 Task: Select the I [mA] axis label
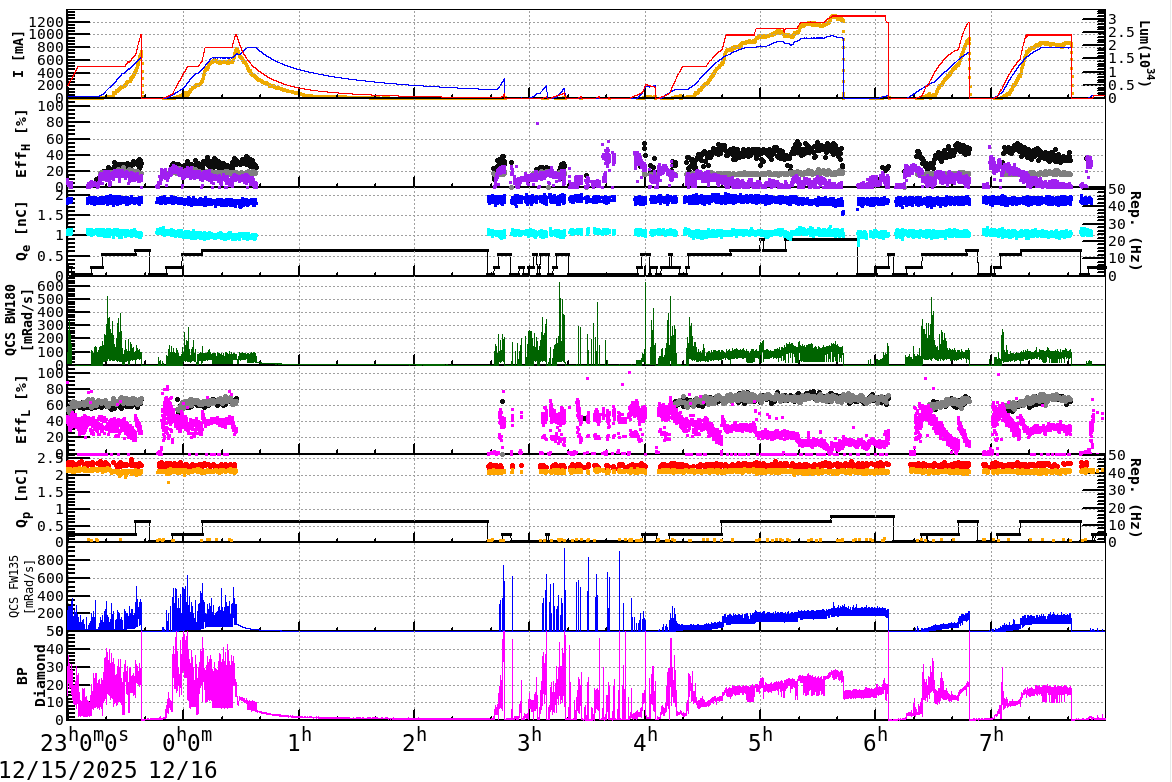(x=18, y=55)
